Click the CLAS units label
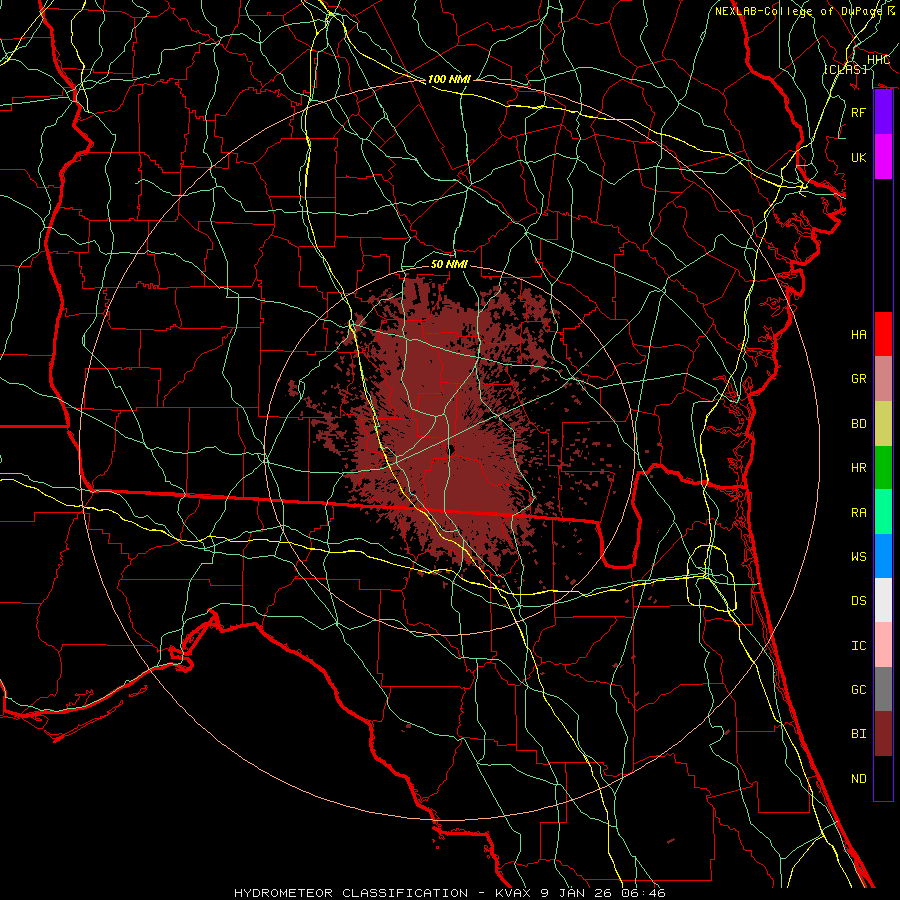Image resolution: width=900 pixels, height=900 pixels. pyautogui.click(x=845, y=69)
